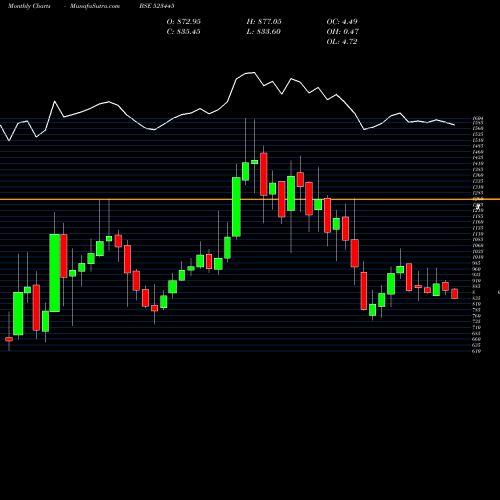Select the low price value 'L: 833.60'
The height and width of the screenshot is (500, 500).
264,32
